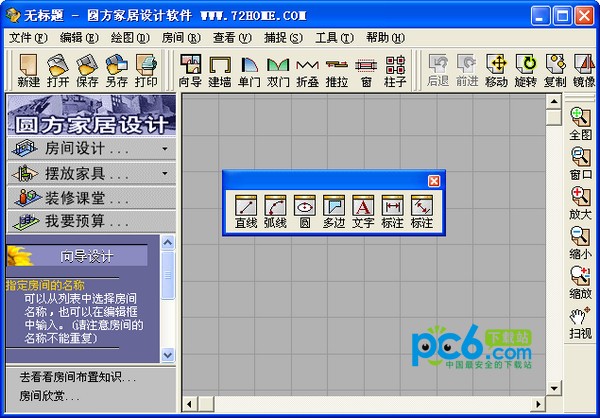The height and width of the screenshot is (418, 600).
Task: Click the help panel scroll-down arrow
Action: [168, 355]
